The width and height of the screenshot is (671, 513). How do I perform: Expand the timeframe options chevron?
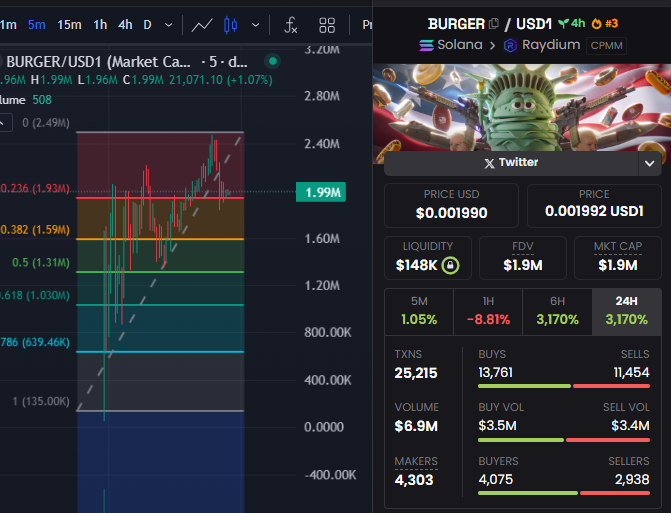169,25
